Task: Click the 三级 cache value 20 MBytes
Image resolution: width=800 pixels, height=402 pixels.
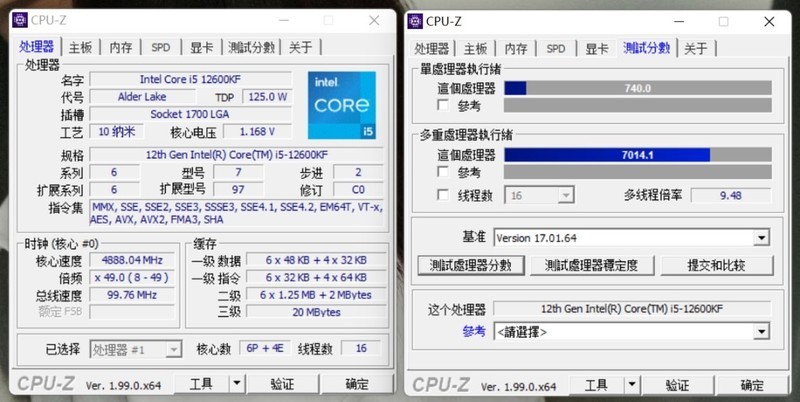Action: click(316, 312)
